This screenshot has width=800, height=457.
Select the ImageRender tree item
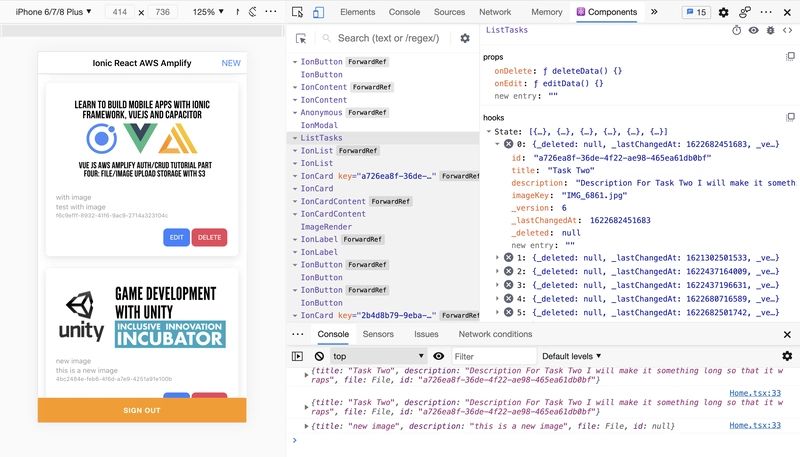pyautogui.click(x=326, y=226)
